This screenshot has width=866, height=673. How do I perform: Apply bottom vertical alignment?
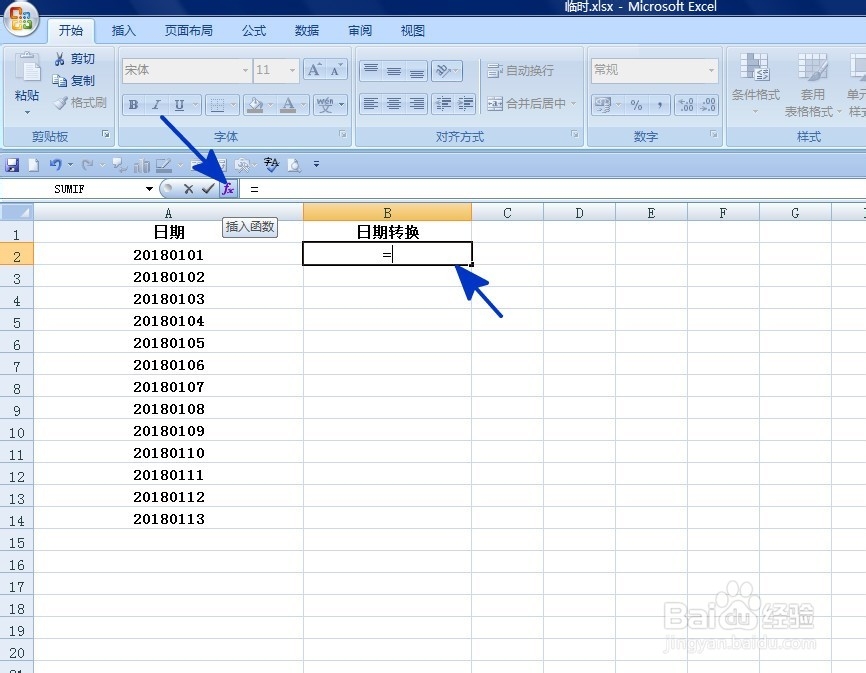coord(416,70)
